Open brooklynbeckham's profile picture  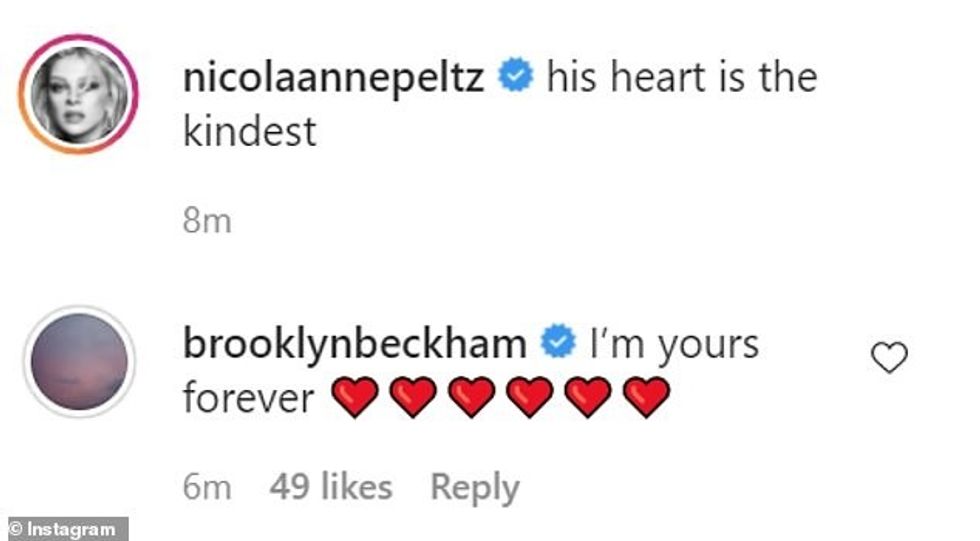(x=78, y=361)
